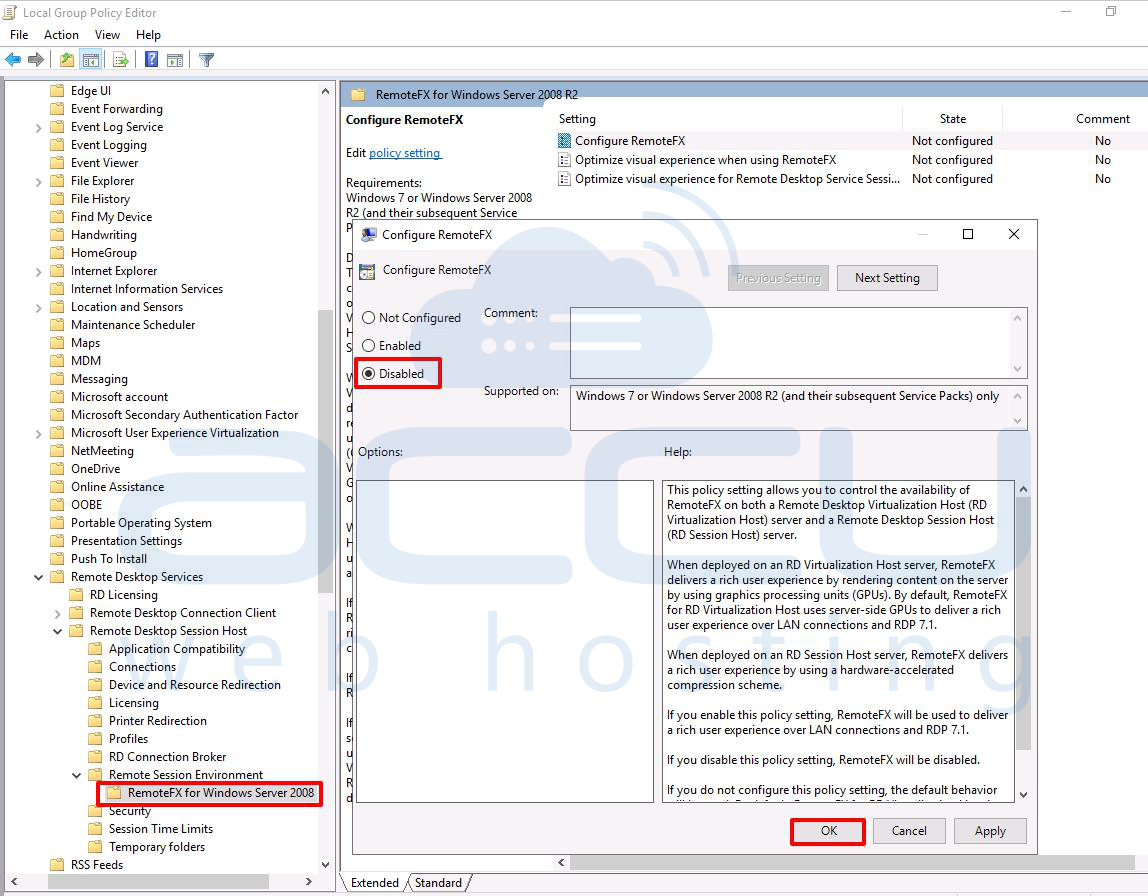Click the Previous Setting button
The image size is (1148, 896).
point(778,278)
